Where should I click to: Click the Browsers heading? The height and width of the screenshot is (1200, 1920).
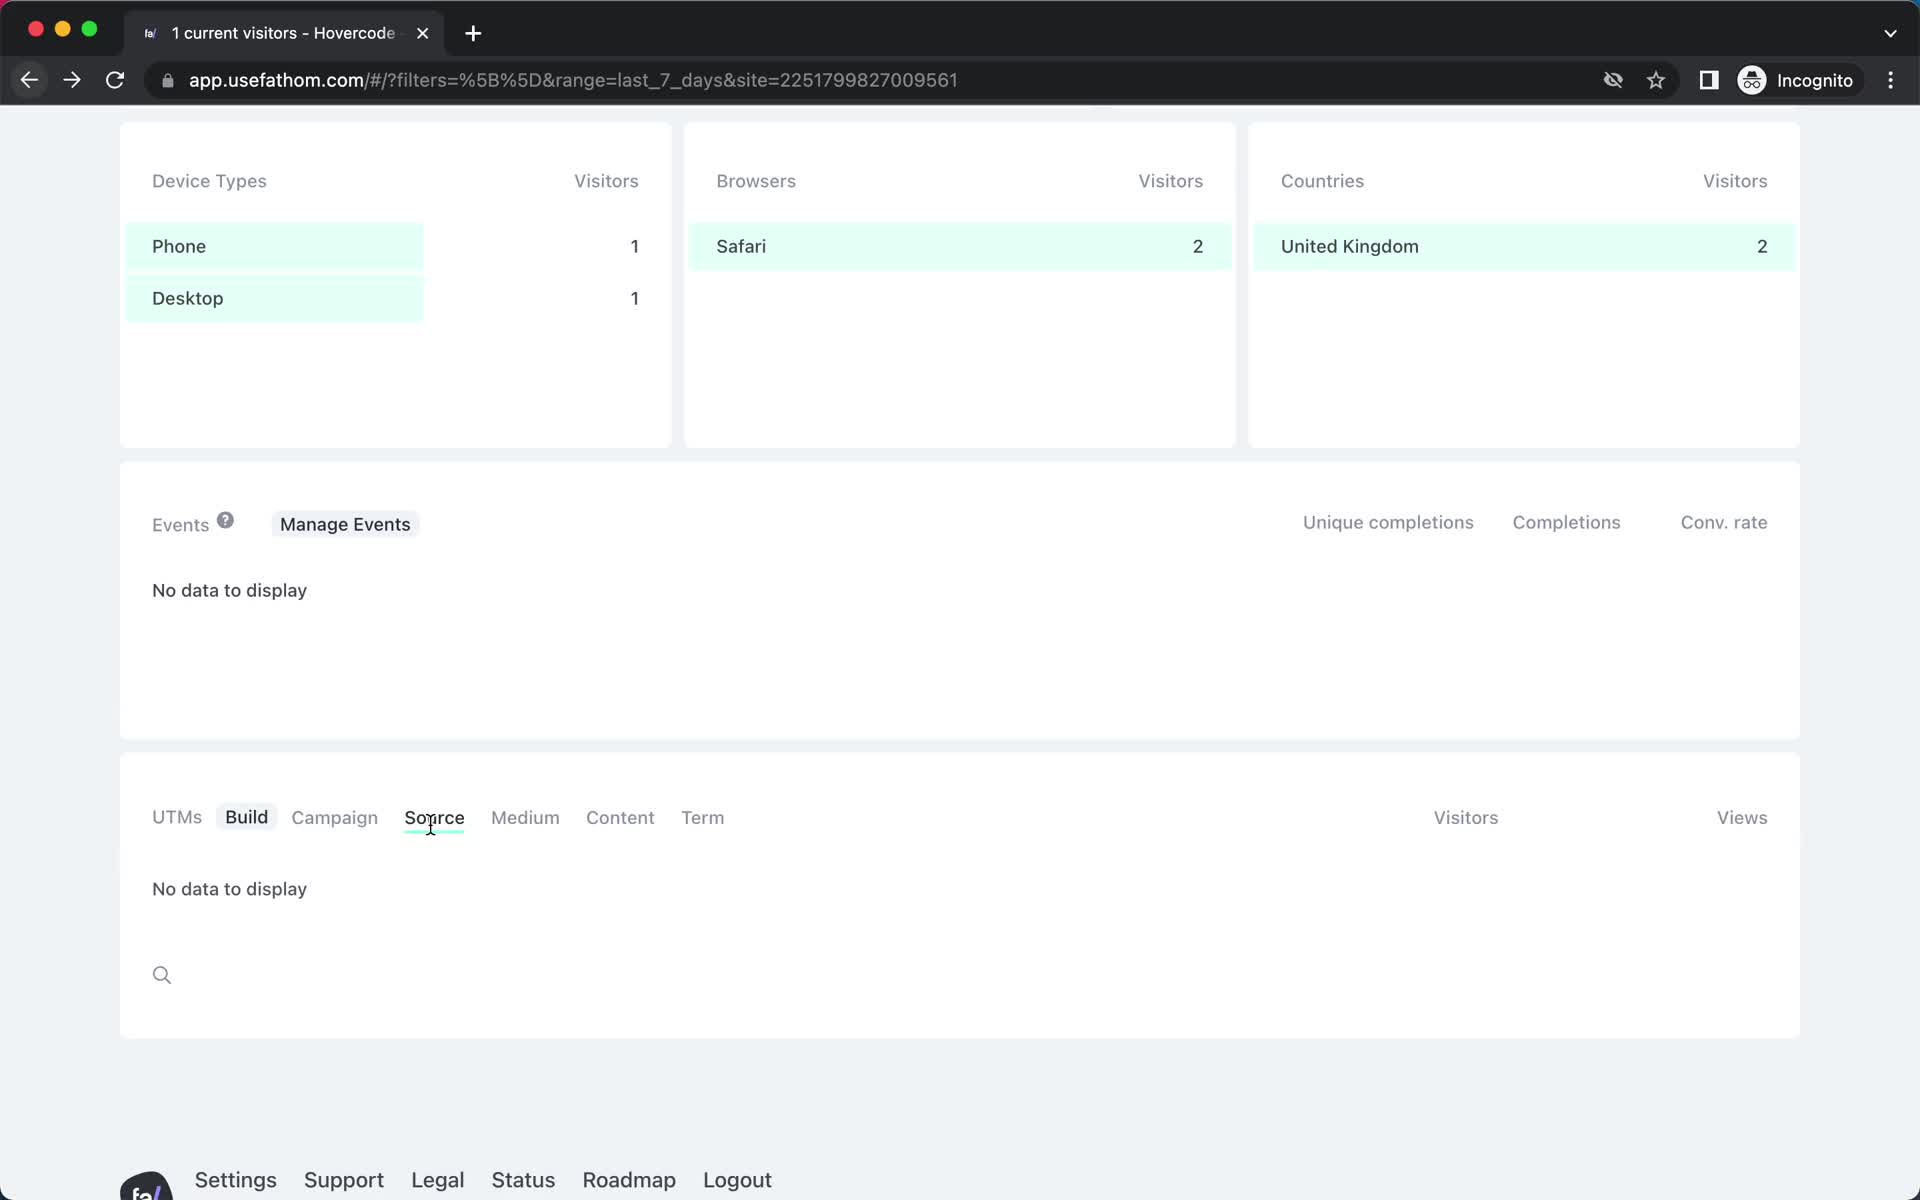tap(756, 181)
